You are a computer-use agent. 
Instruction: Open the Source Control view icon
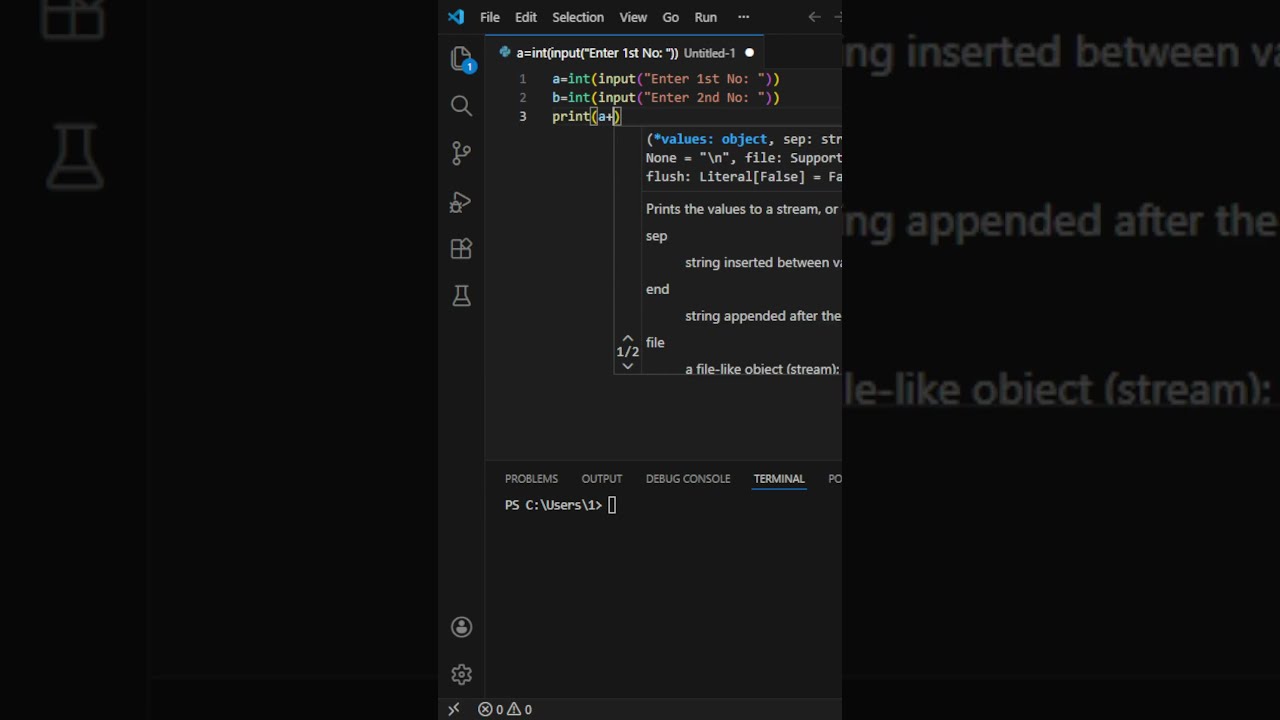coord(461,153)
